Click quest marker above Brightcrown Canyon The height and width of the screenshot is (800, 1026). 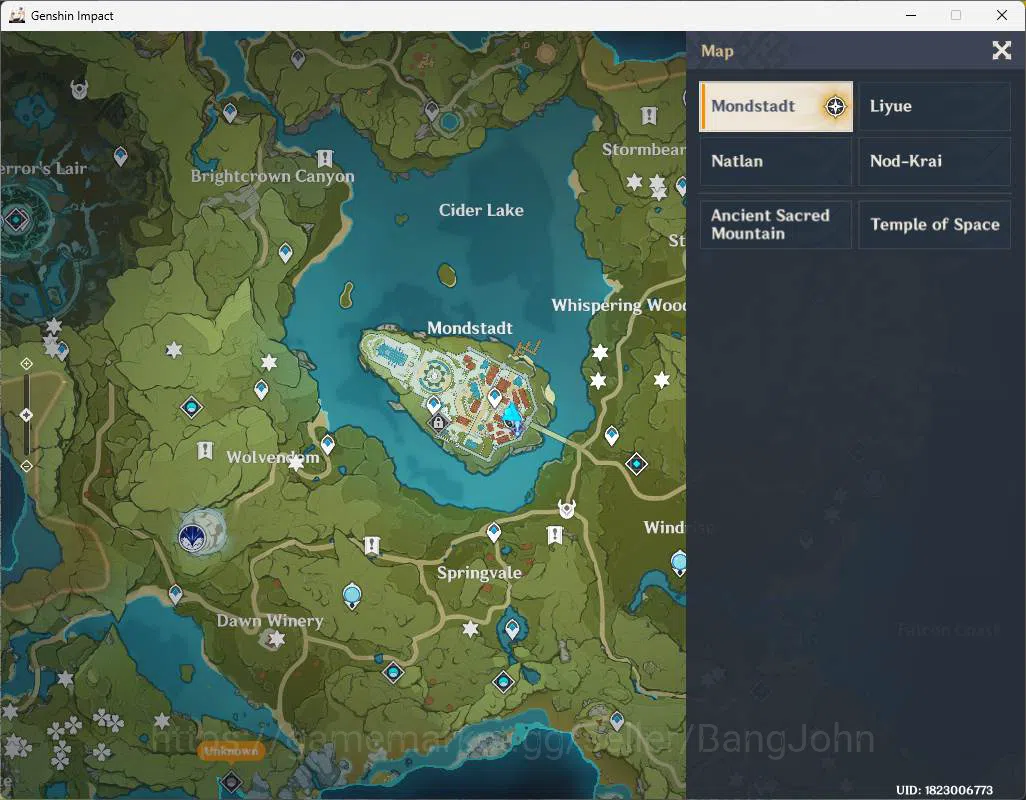point(325,158)
